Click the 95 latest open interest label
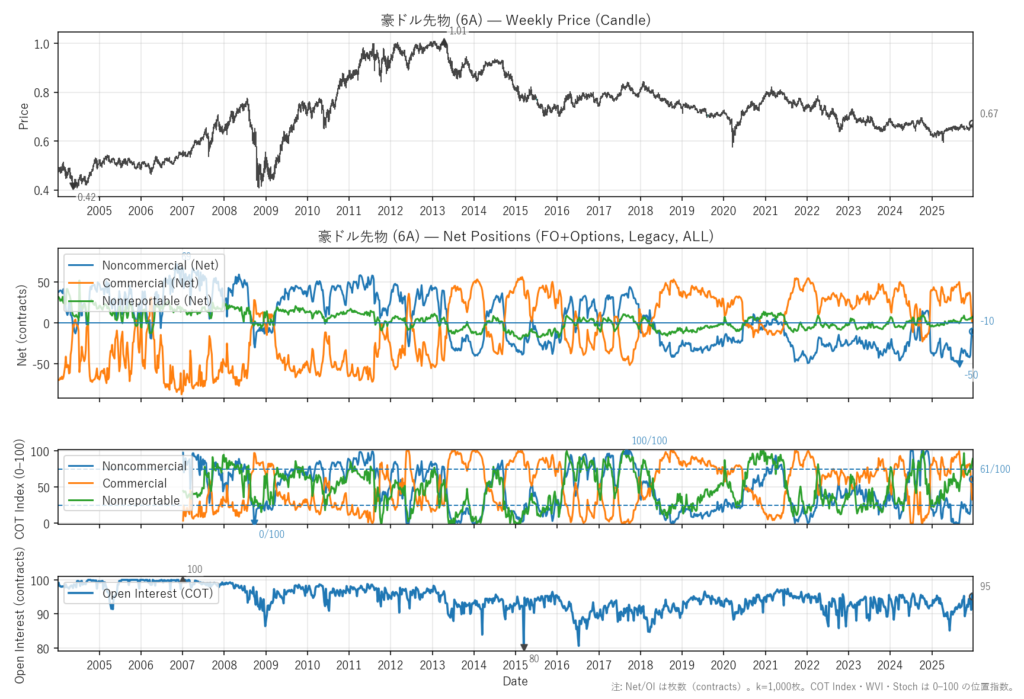1024x699 pixels. 984,586
